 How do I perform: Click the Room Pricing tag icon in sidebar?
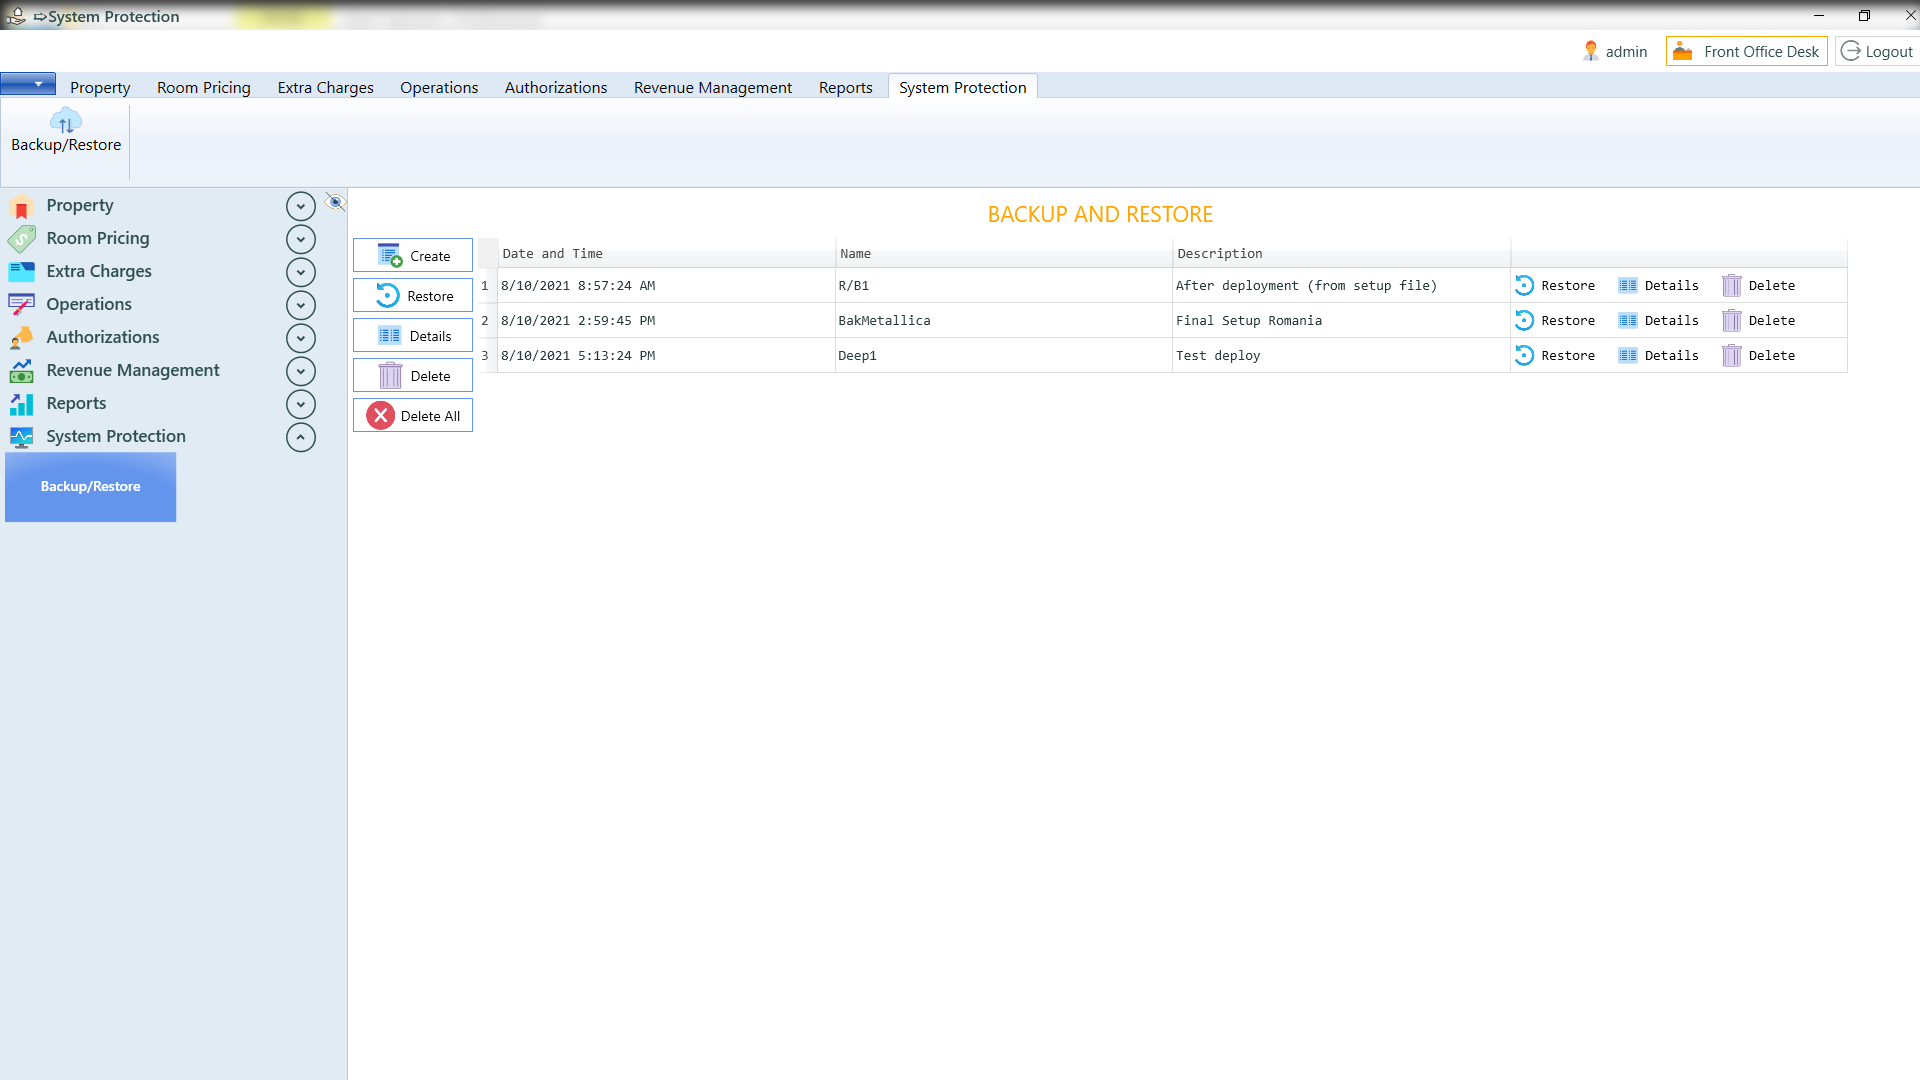click(x=21, y=239)
